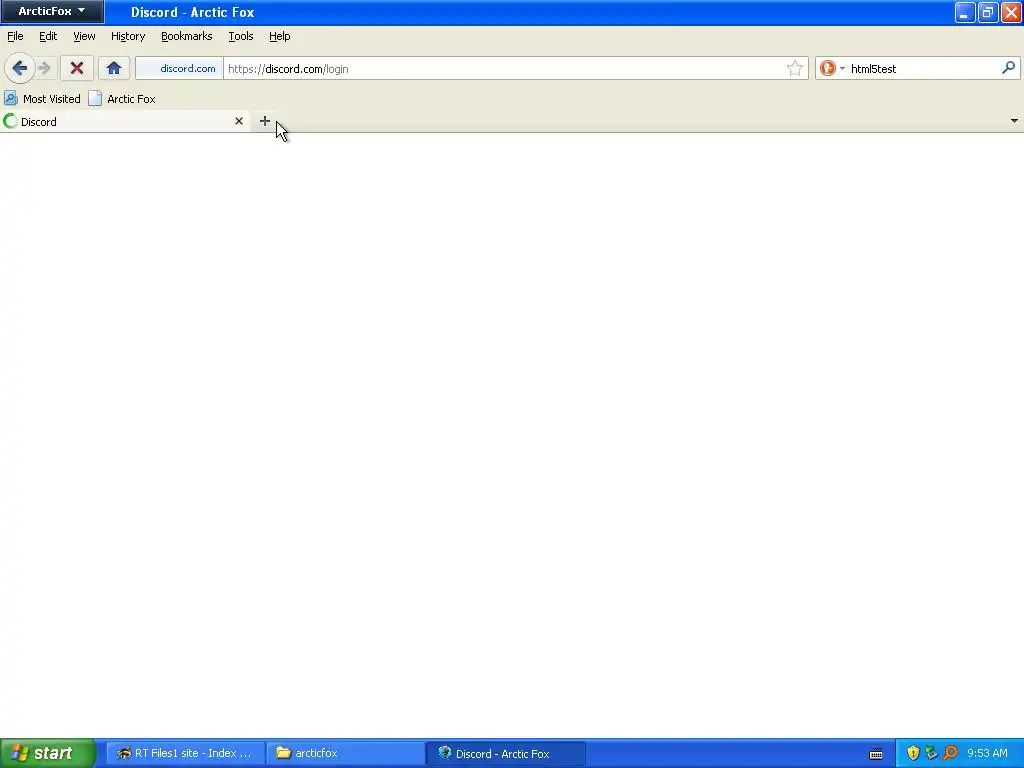Expand the search engine selector arrow

842,69
